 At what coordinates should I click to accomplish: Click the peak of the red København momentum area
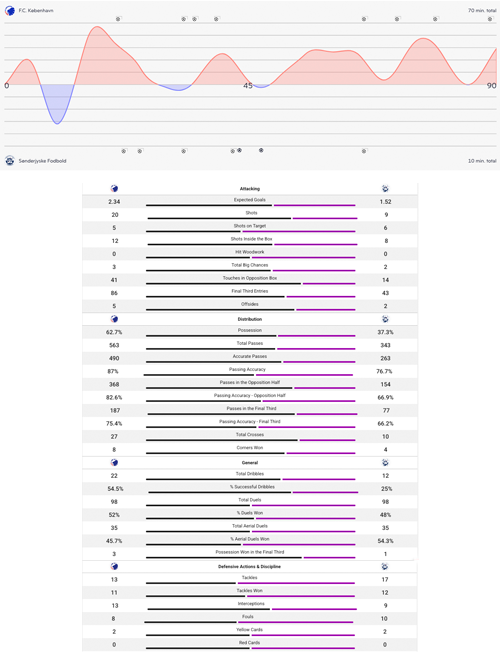[97, 28]
